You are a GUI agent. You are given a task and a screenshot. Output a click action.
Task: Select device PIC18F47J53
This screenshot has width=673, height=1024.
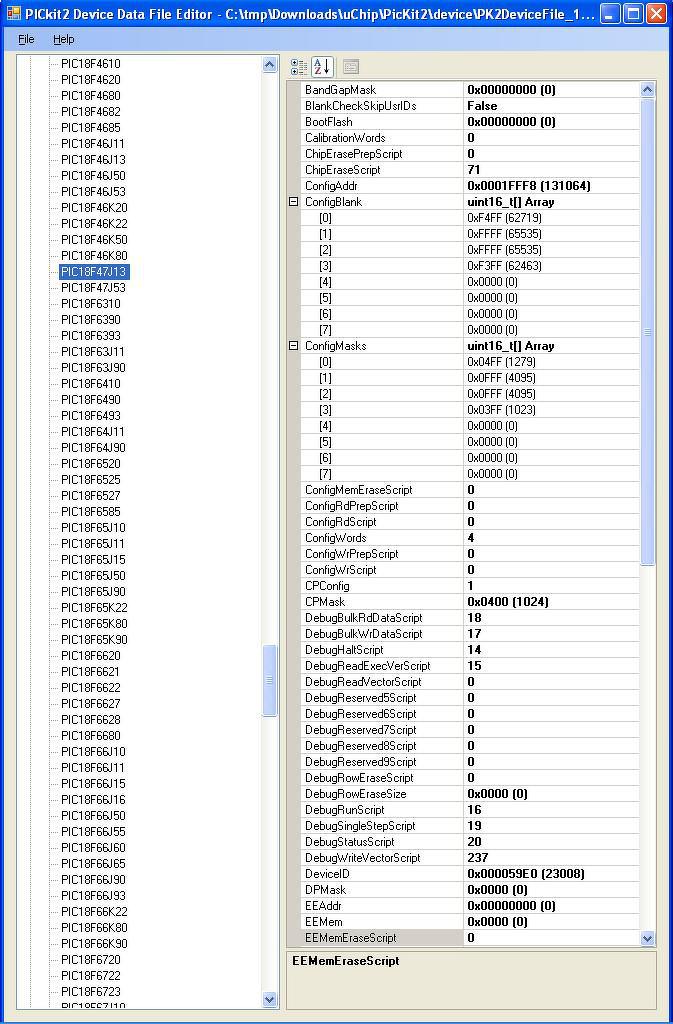(x=93, y=288)
